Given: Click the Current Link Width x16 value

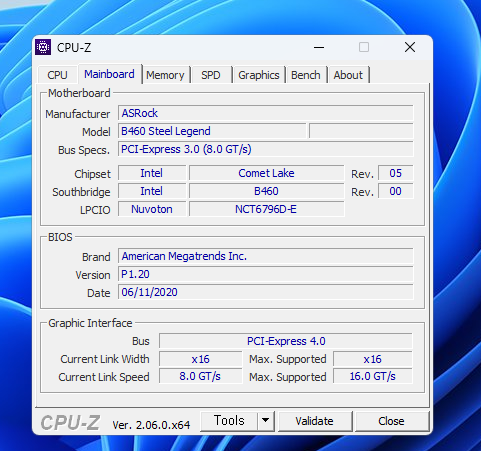Looking at the screenshot, I should tap(200, 359).
